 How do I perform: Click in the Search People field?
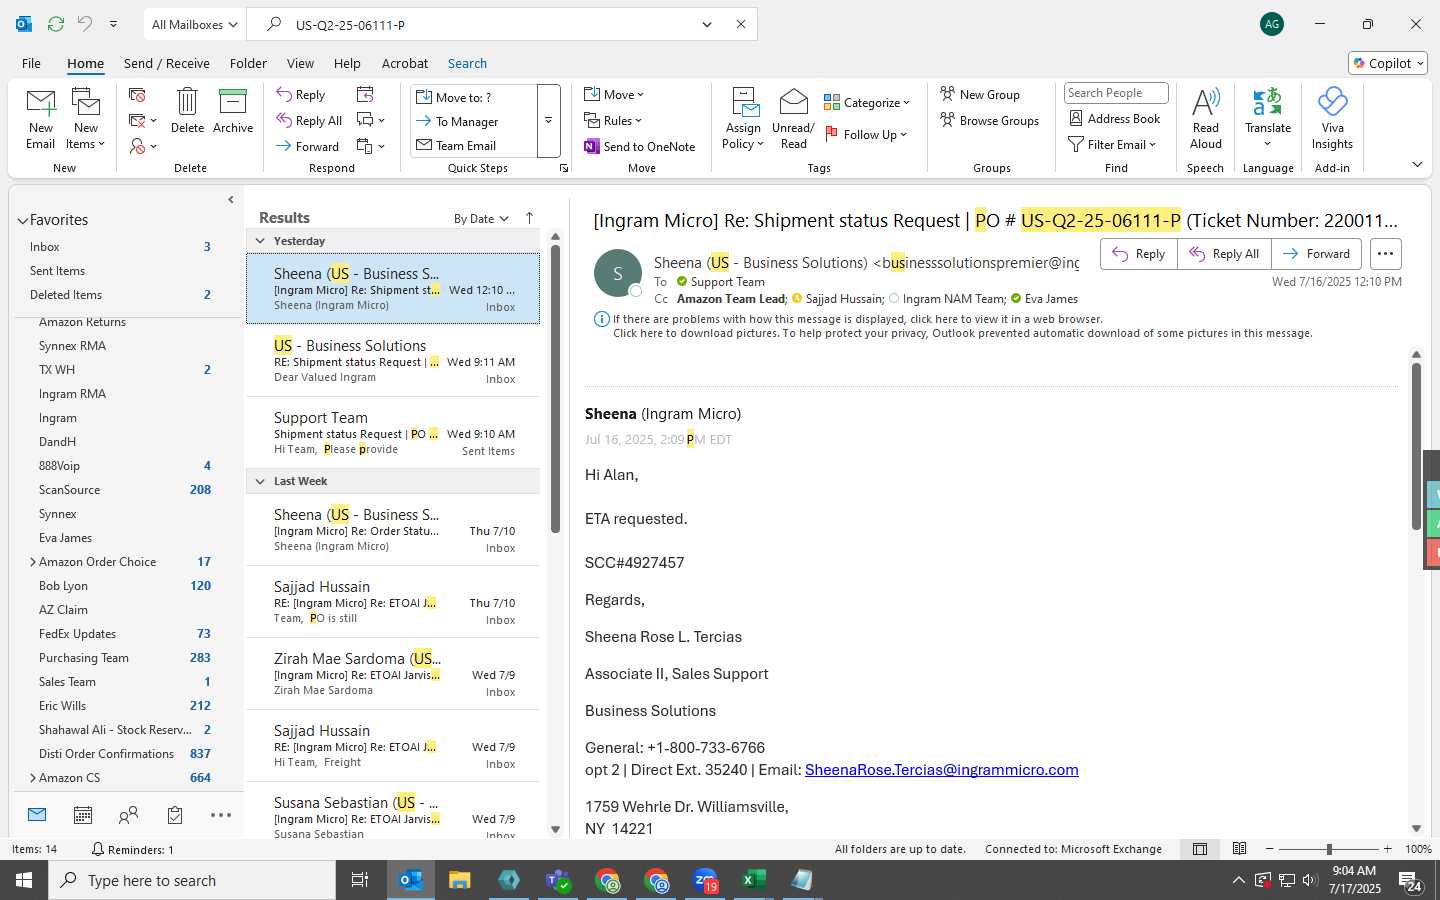pos(1116,93)
